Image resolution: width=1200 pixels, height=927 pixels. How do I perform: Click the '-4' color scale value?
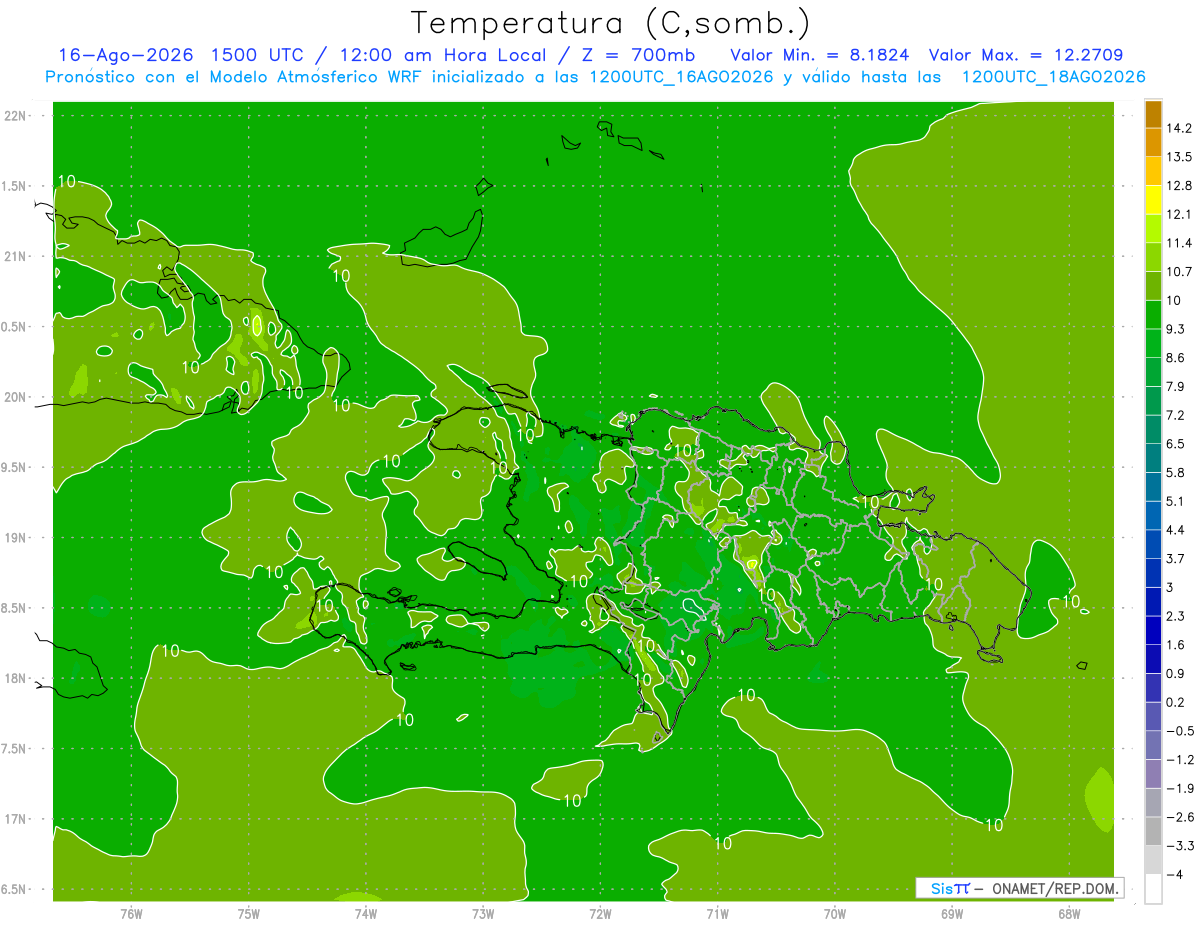point(1177,875)
